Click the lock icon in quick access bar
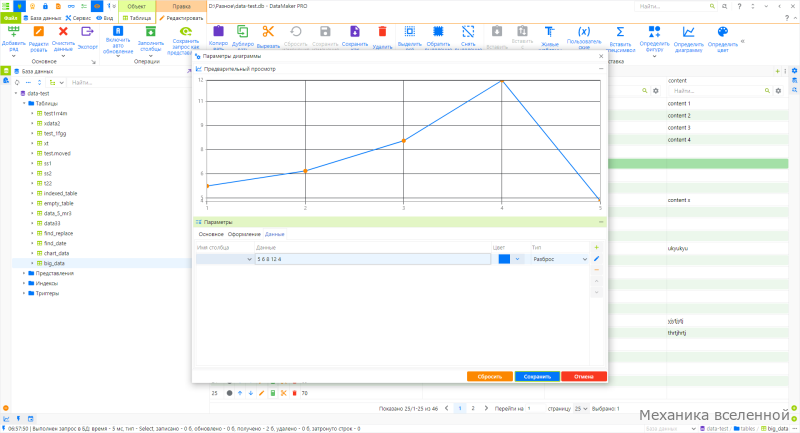This screenshot has height=433, width=800. (x=45, y=6)
